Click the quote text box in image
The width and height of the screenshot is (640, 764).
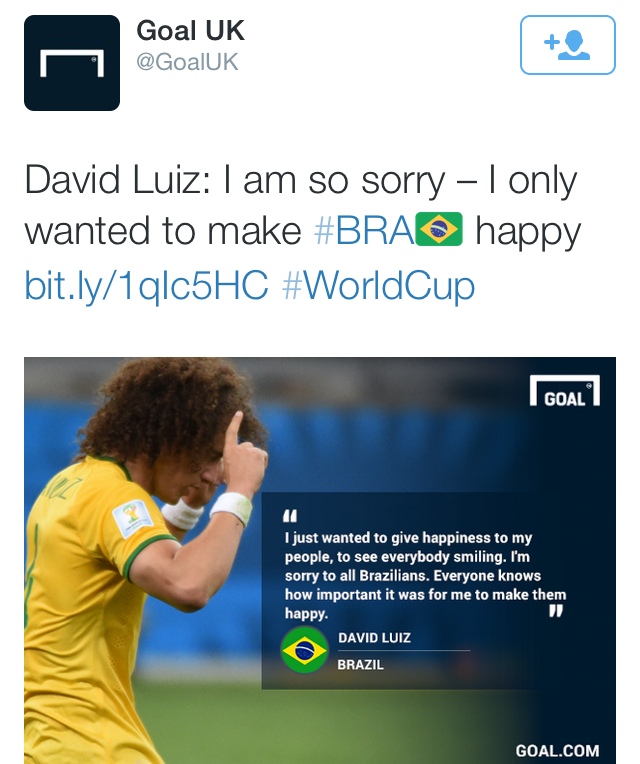(425, 591)
